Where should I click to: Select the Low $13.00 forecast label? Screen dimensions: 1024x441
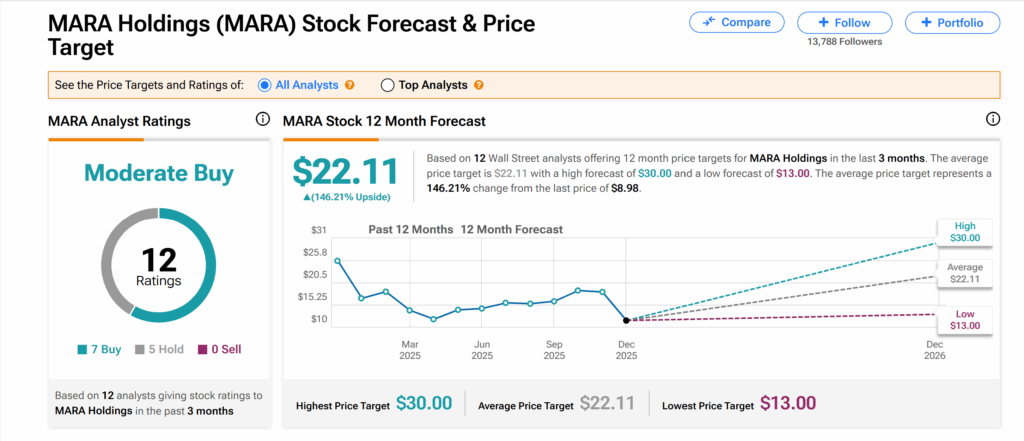pyautogui.click(x=965, y=319)
